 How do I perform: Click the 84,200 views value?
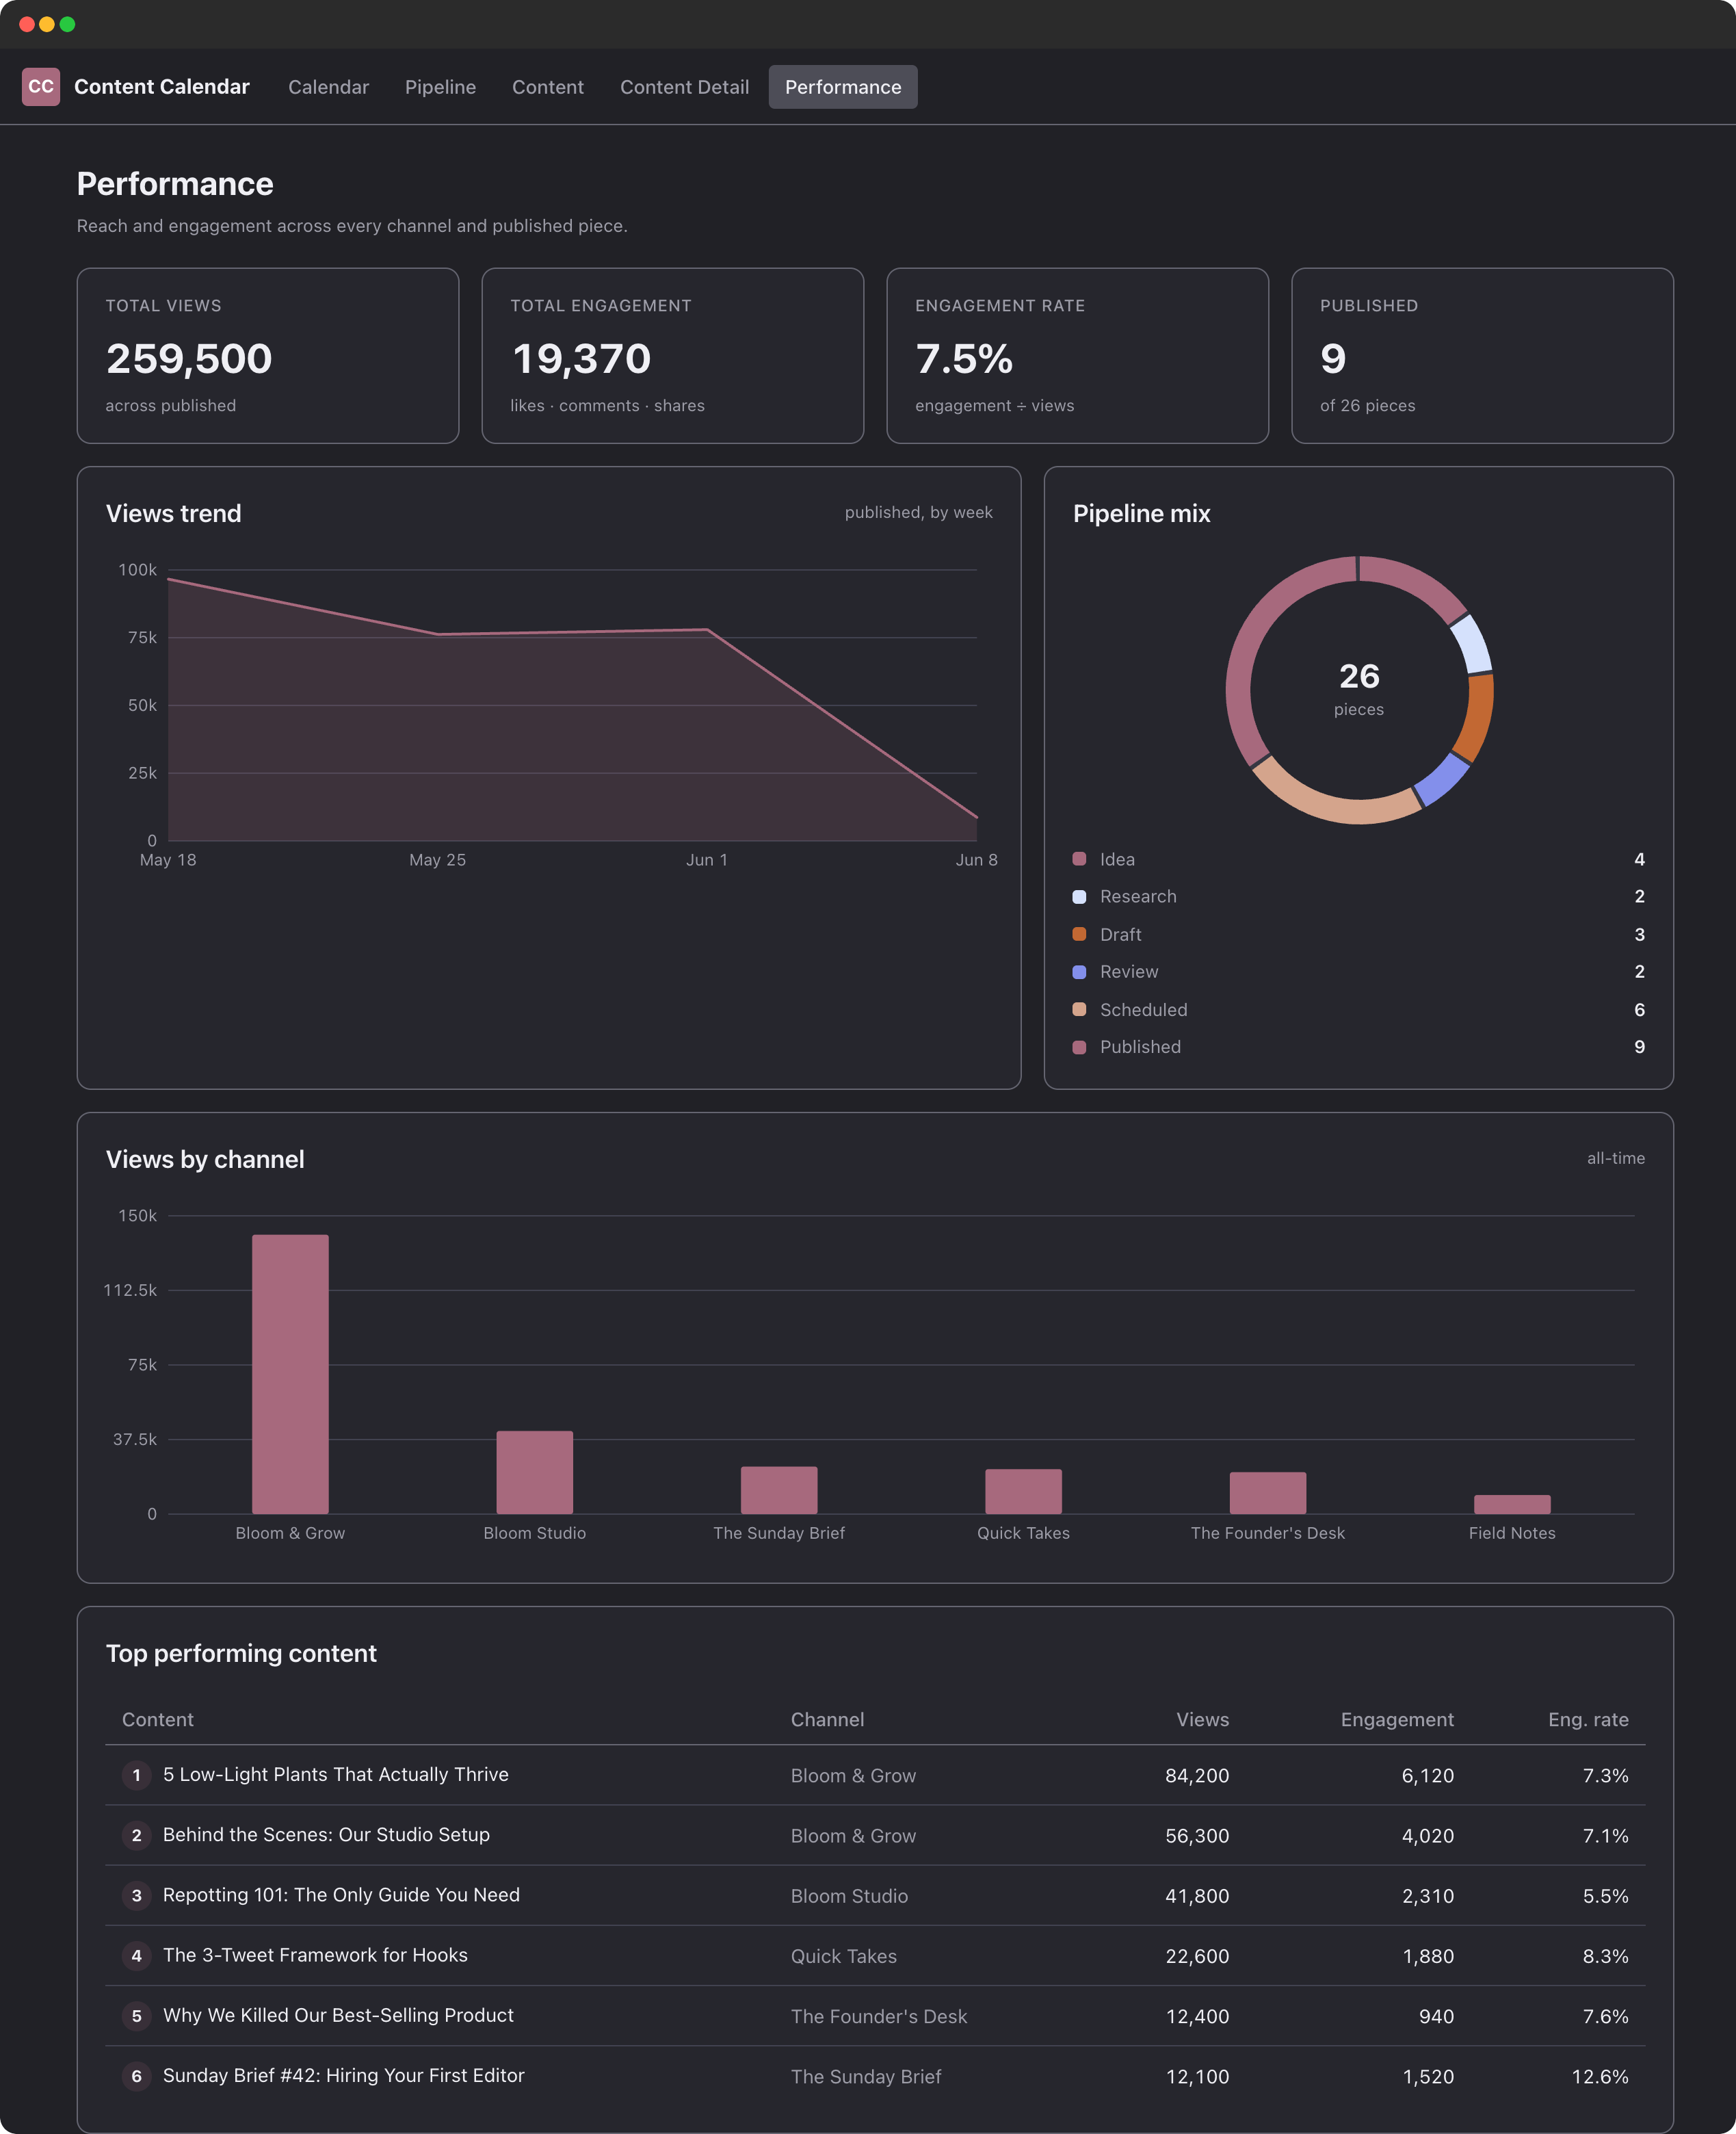point(1197,1775)
